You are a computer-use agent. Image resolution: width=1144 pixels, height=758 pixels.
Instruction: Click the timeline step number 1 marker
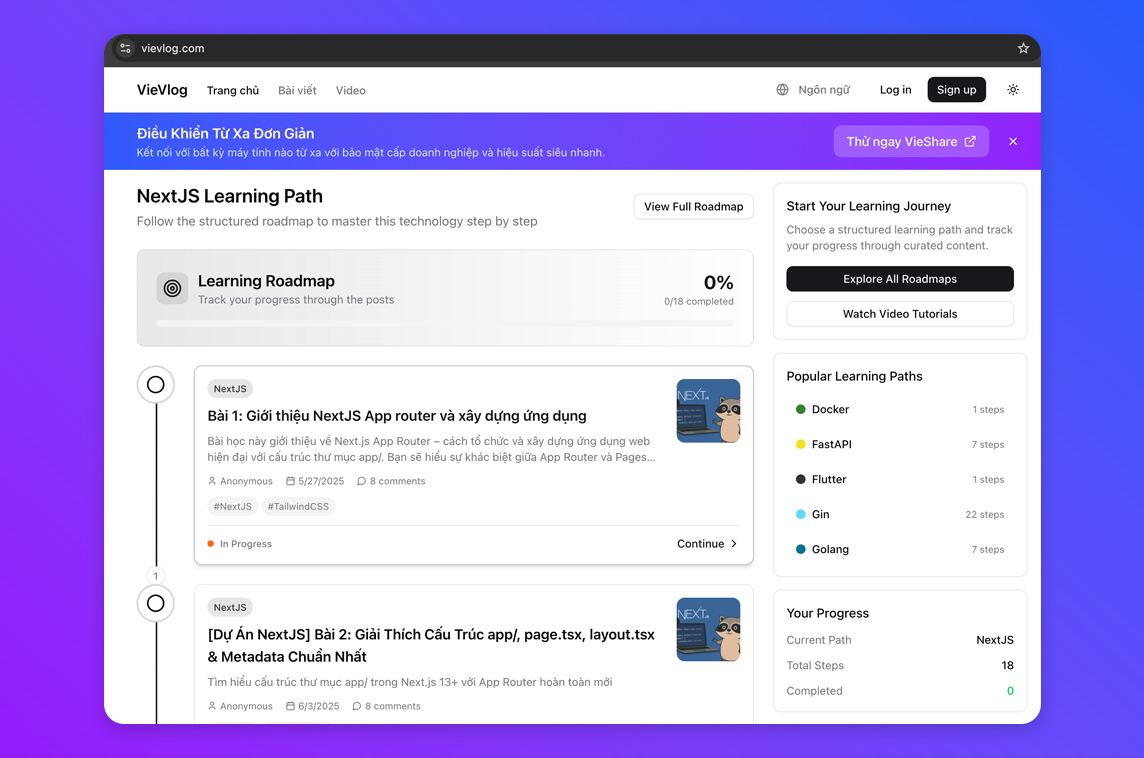pos(155,576)
